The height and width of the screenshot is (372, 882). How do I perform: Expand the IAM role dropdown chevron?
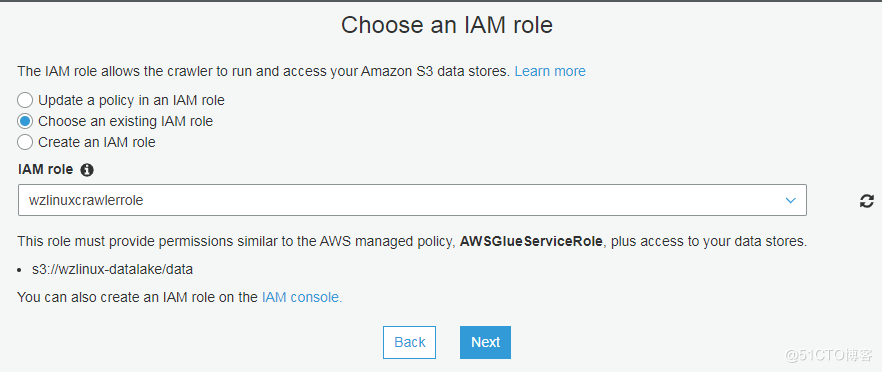pos(790,200)
